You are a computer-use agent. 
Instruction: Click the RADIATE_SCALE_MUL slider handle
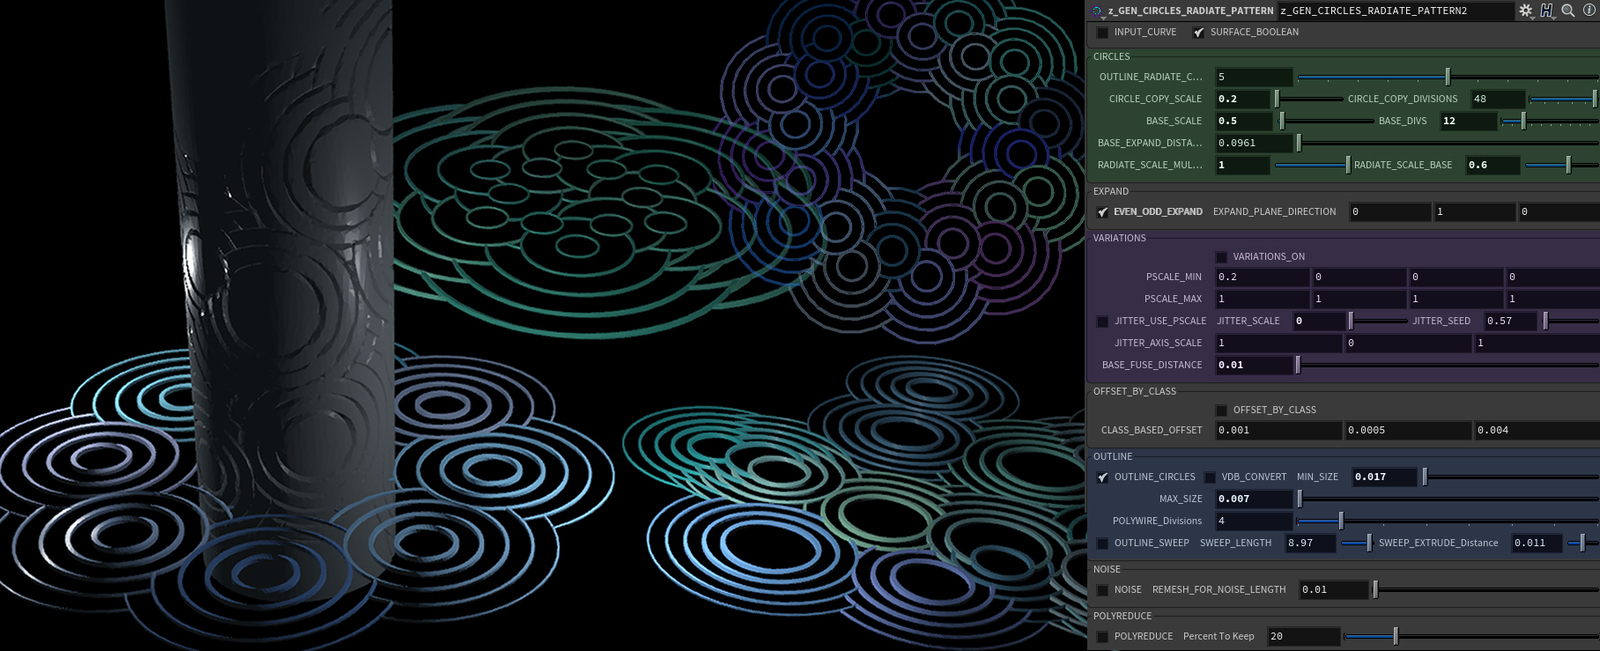click(x=1347, y=165)
